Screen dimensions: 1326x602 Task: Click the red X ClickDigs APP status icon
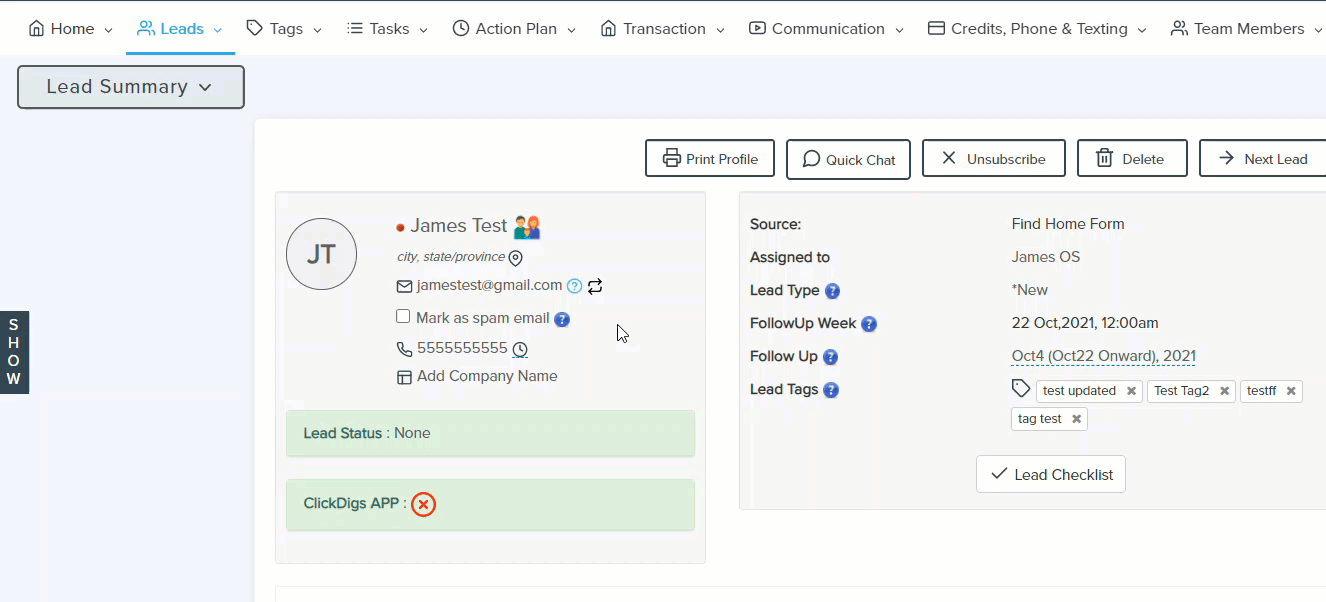424,505
